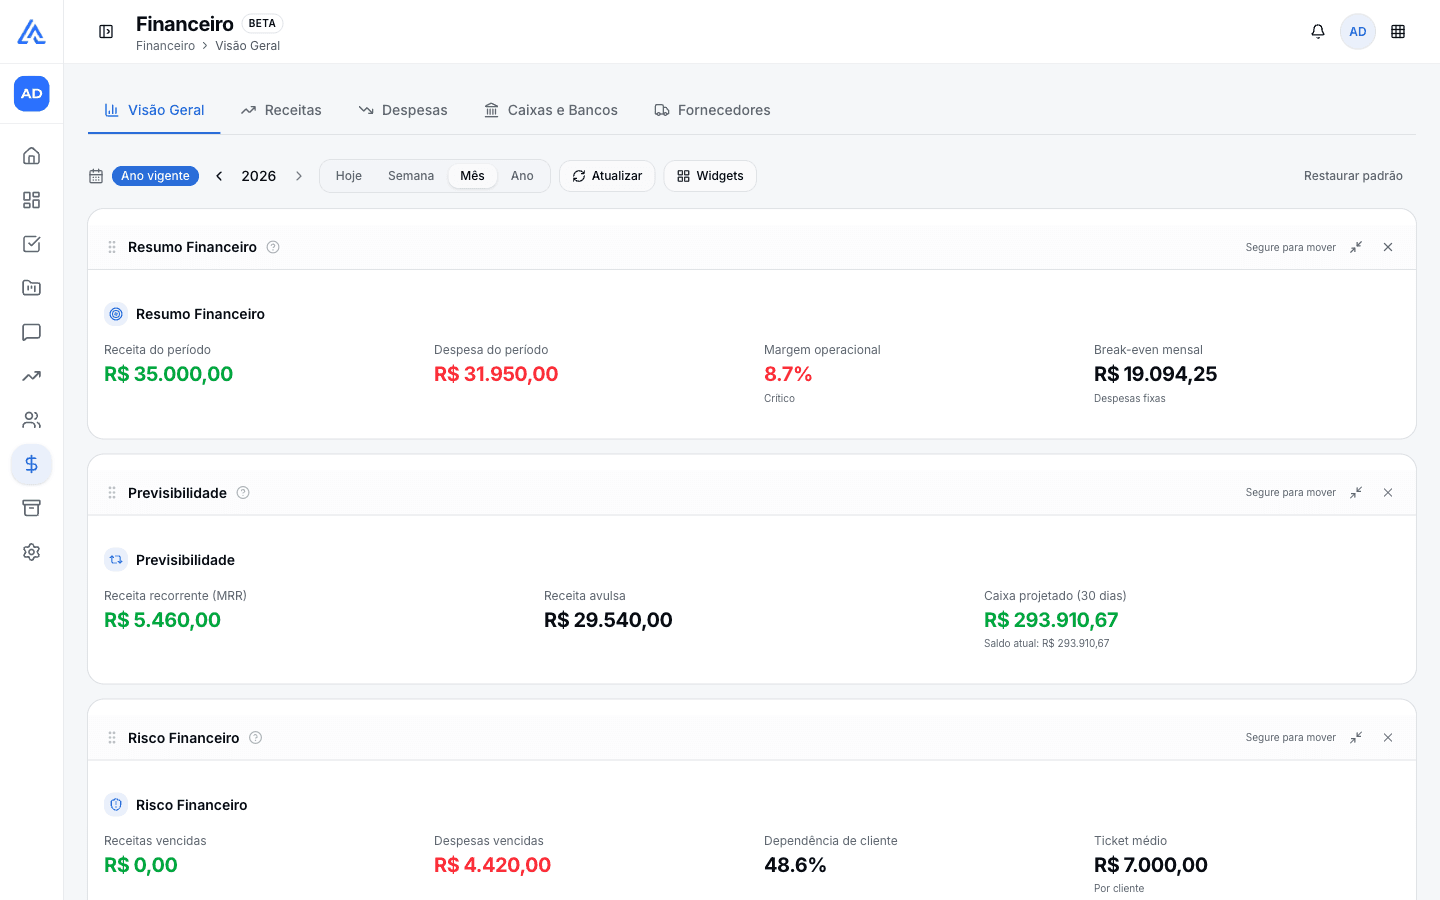Viewport: 1440px width, 900px height.
Task: Select the Hoje period option
Action: pos(349,176)
